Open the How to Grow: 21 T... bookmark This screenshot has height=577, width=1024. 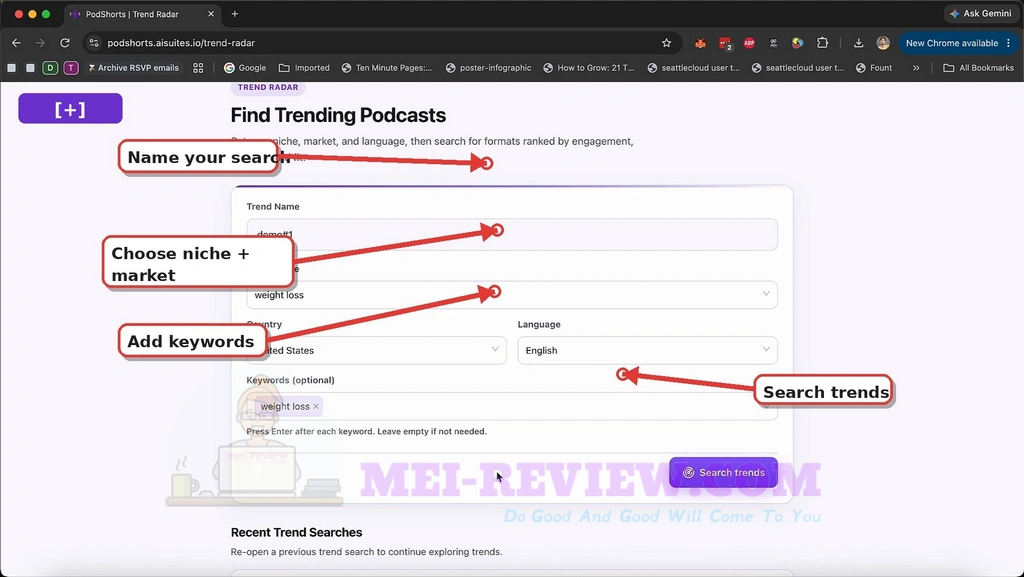(589, 68)
